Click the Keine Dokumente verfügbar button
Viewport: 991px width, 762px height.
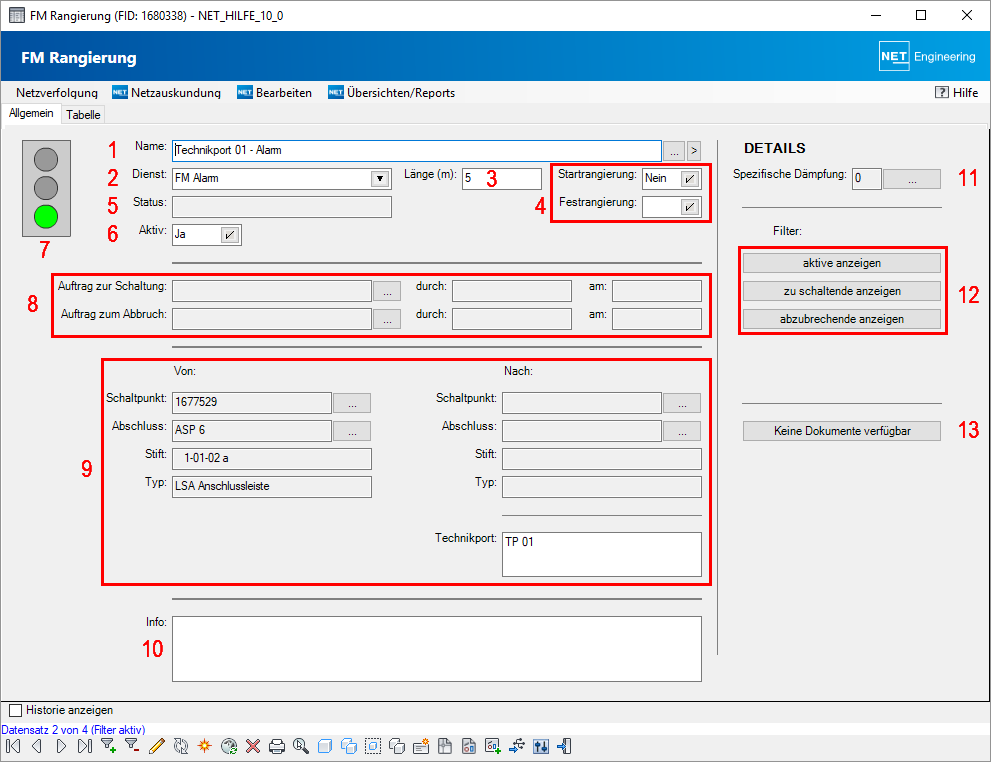[842, 431]
